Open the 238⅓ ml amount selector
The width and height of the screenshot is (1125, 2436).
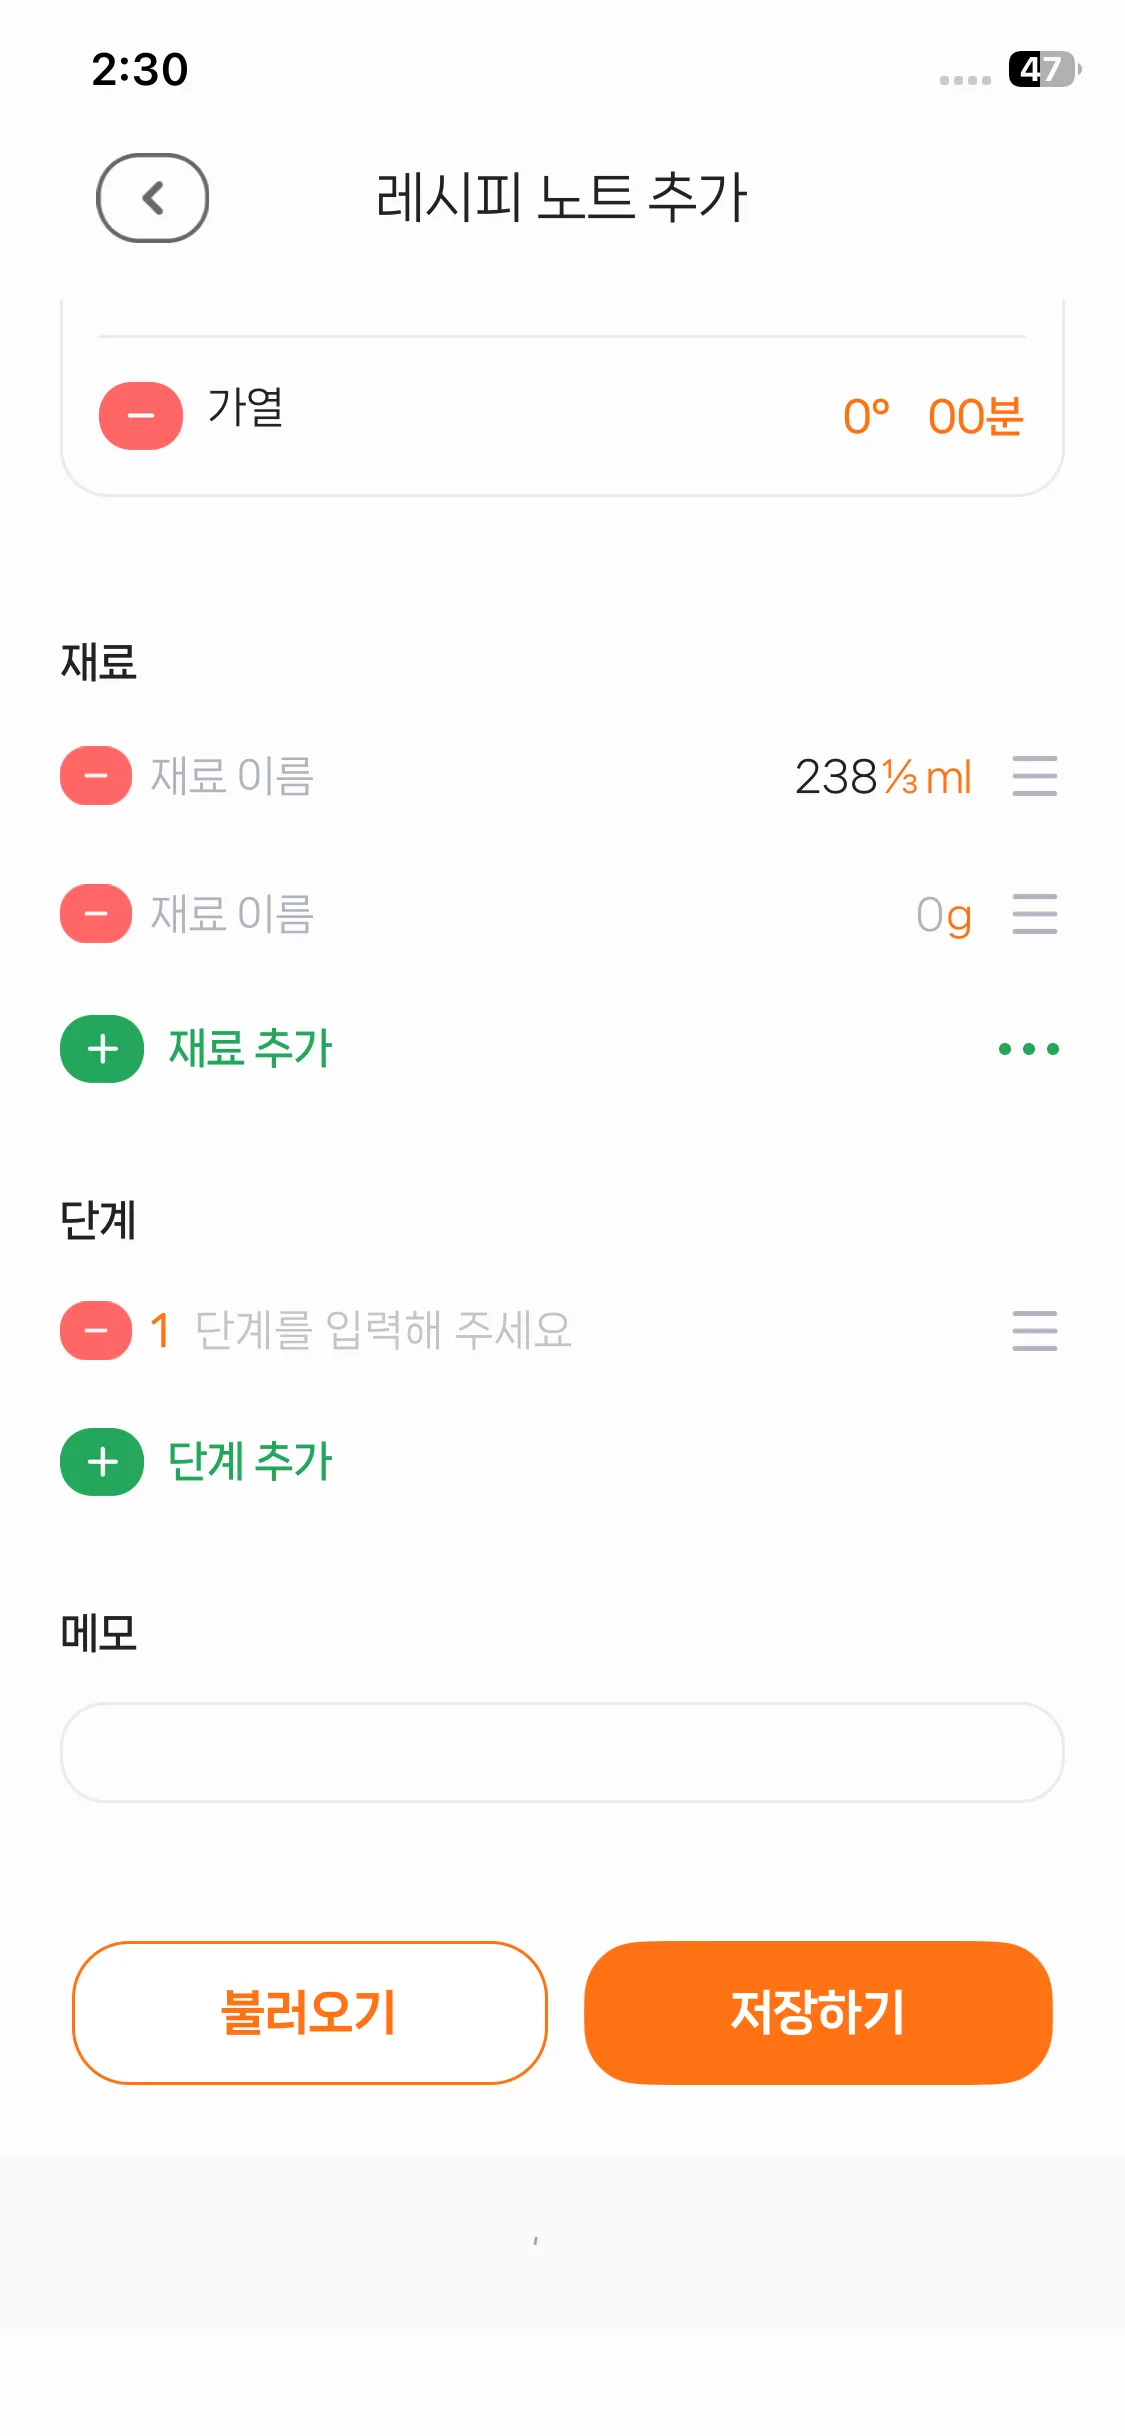pos(882,777)
